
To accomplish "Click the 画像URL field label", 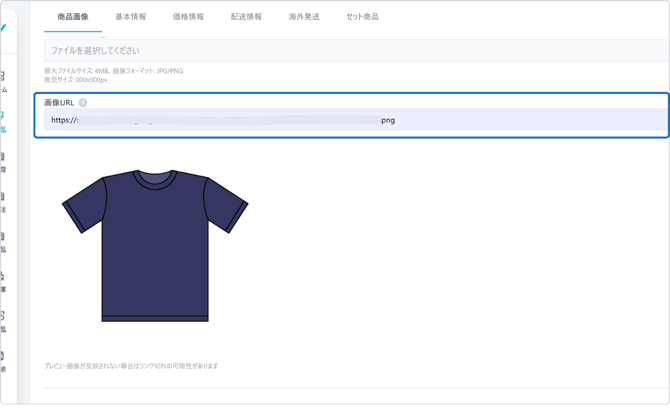I will [x=59, y=103].
